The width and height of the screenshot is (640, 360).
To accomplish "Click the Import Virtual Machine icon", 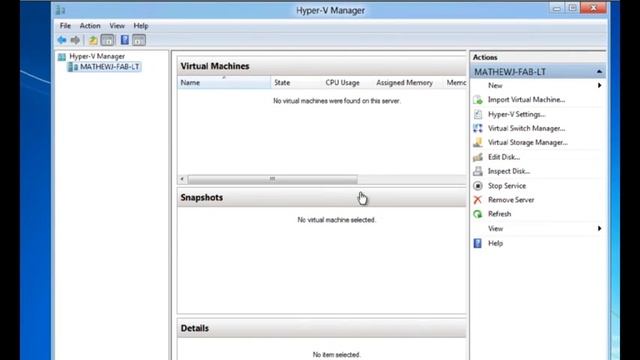I will coord(478,100).
